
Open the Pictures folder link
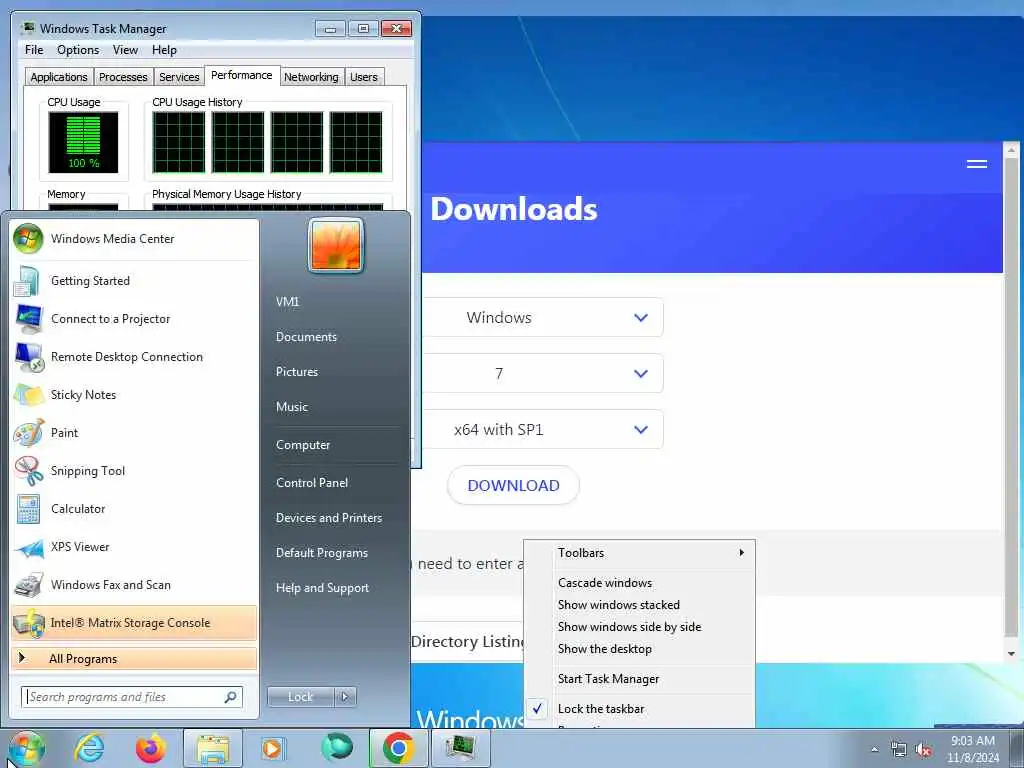pos(296,372)
